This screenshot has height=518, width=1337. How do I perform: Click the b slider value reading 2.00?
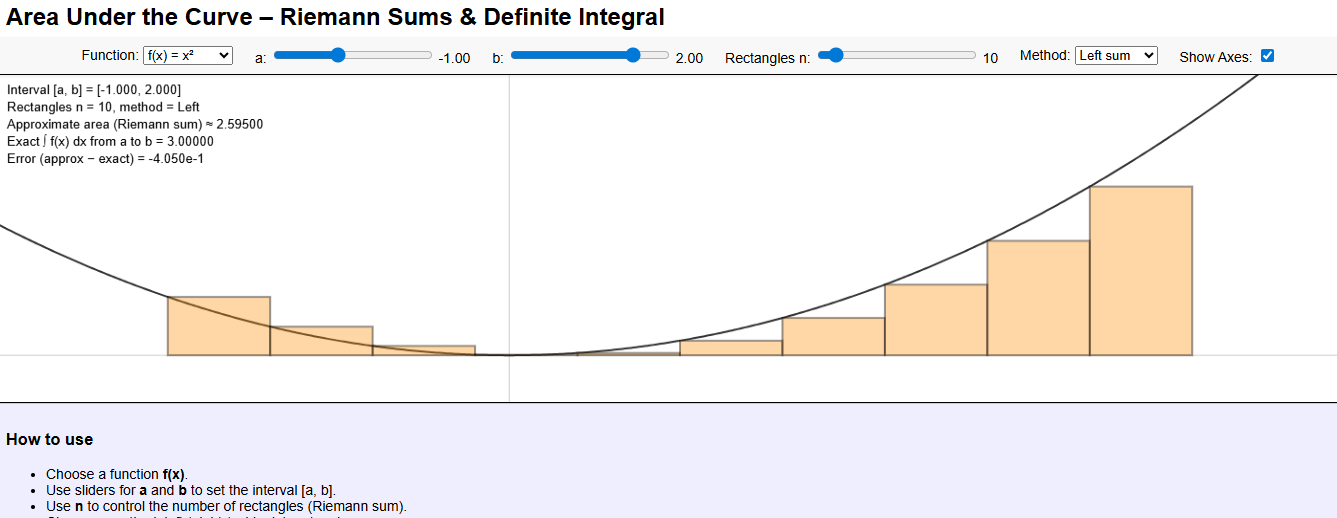tap(689, 58)
